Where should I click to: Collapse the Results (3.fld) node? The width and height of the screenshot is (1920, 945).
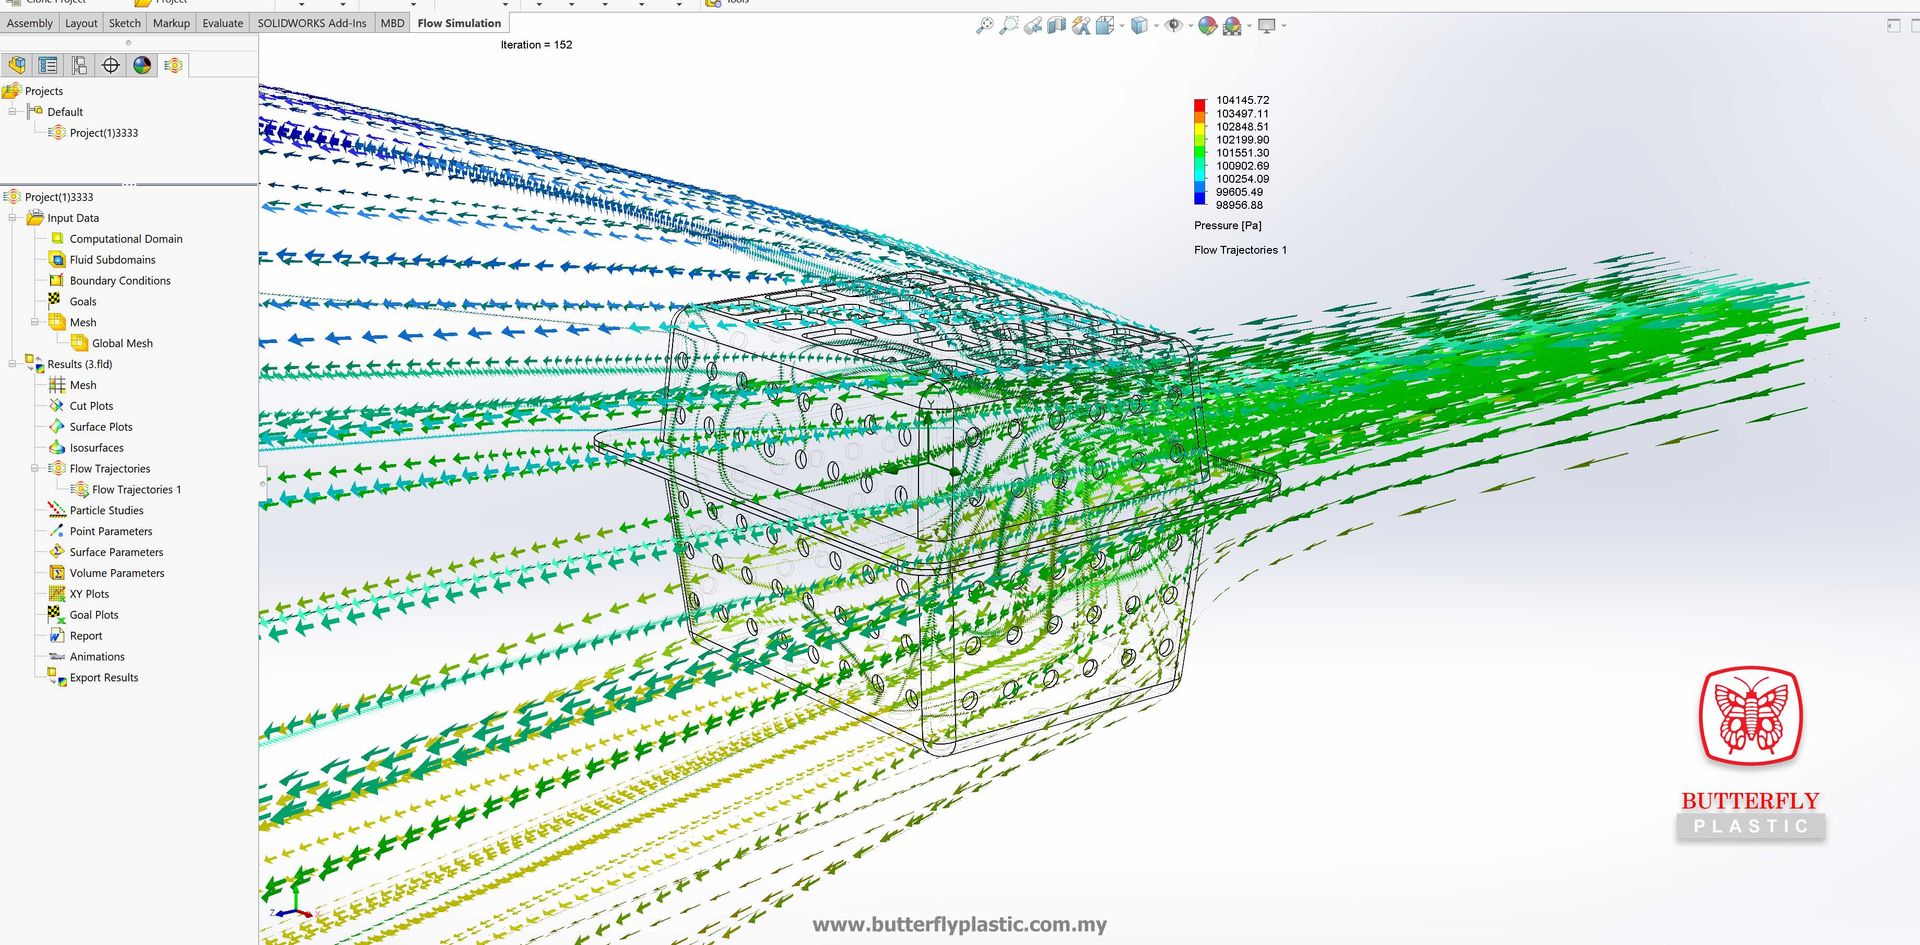[x=13, y=364]
